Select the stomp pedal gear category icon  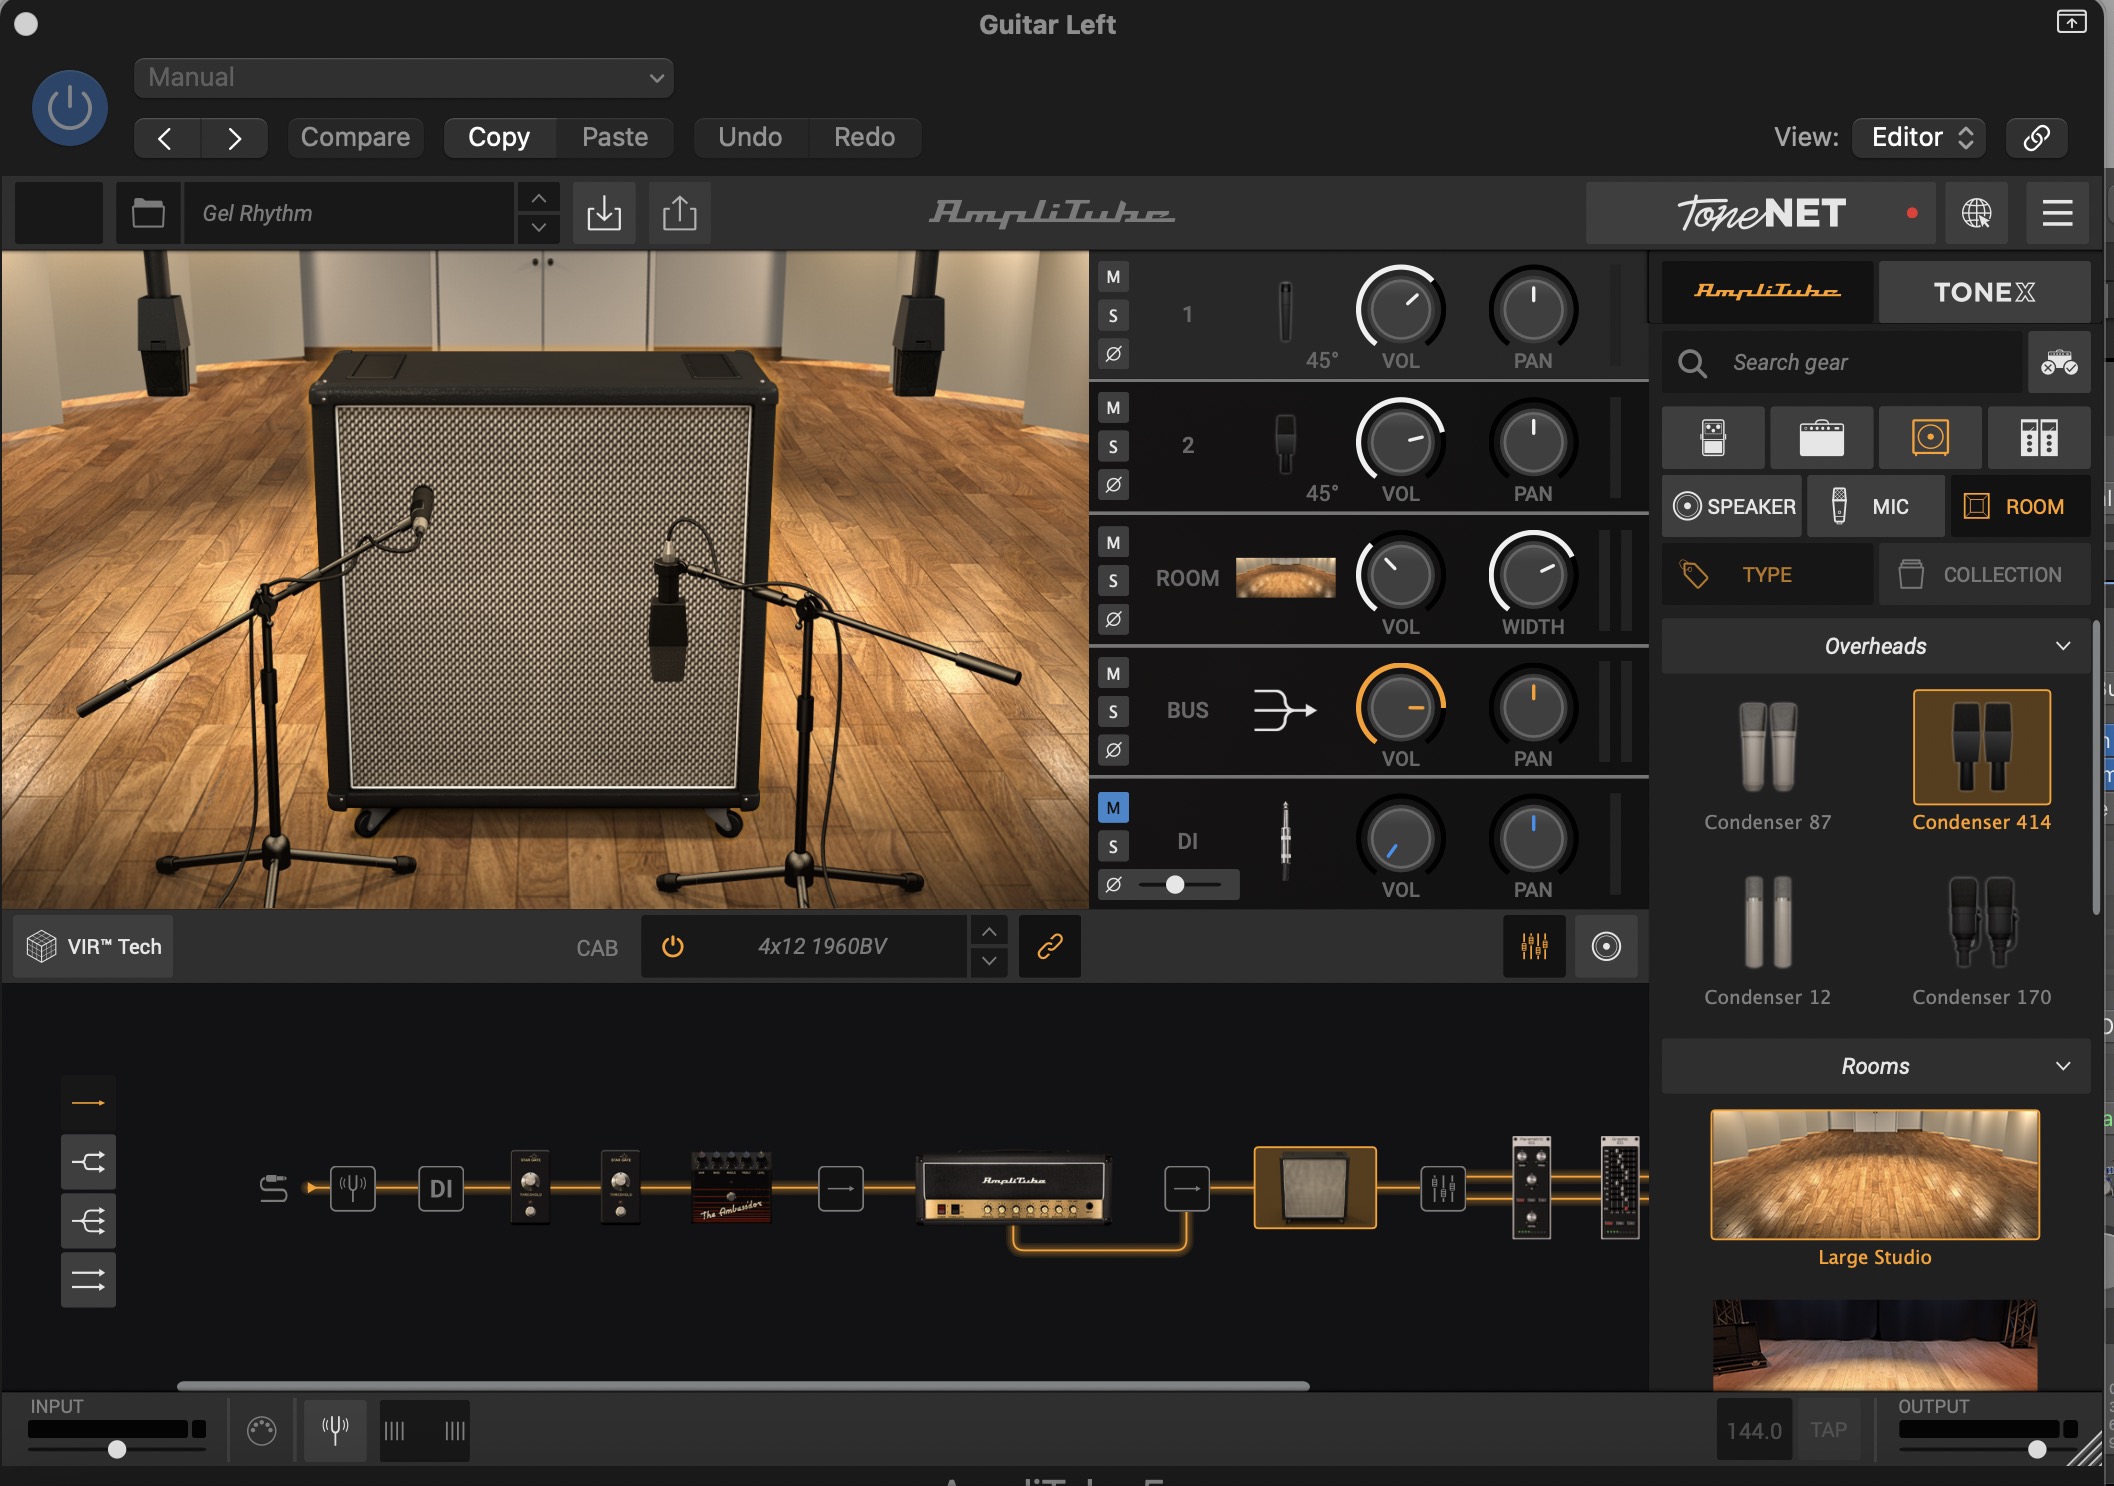click(x=1713, y=438)
